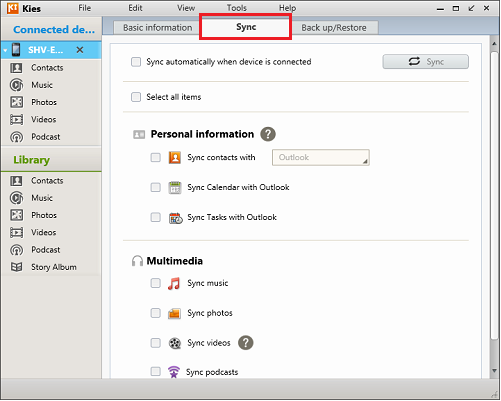Click the scrollbar up arrow

[494, 44]
